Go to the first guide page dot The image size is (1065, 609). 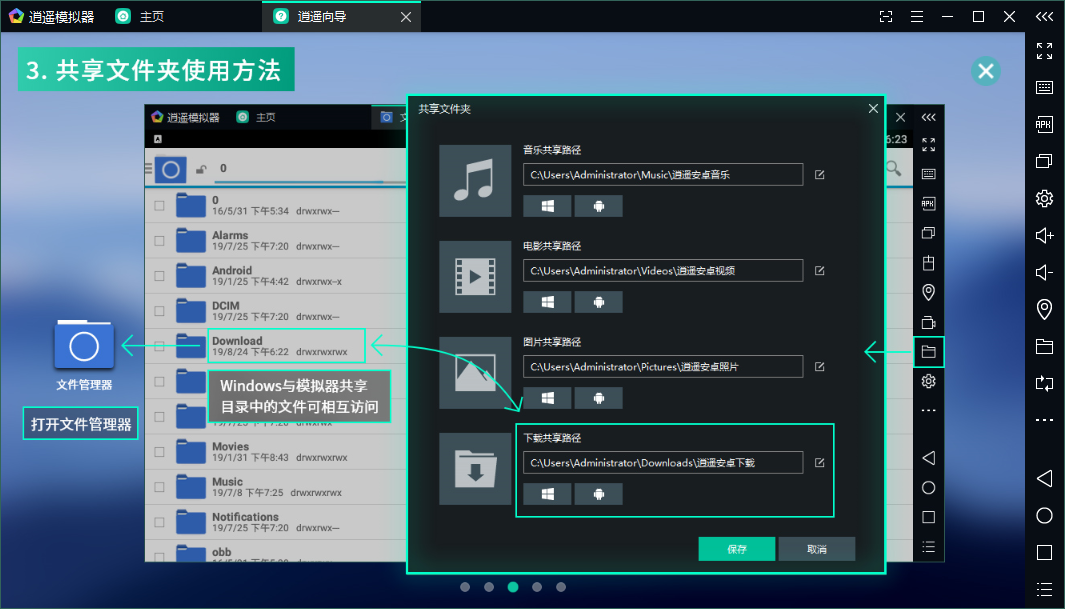(x=465, y=587)
